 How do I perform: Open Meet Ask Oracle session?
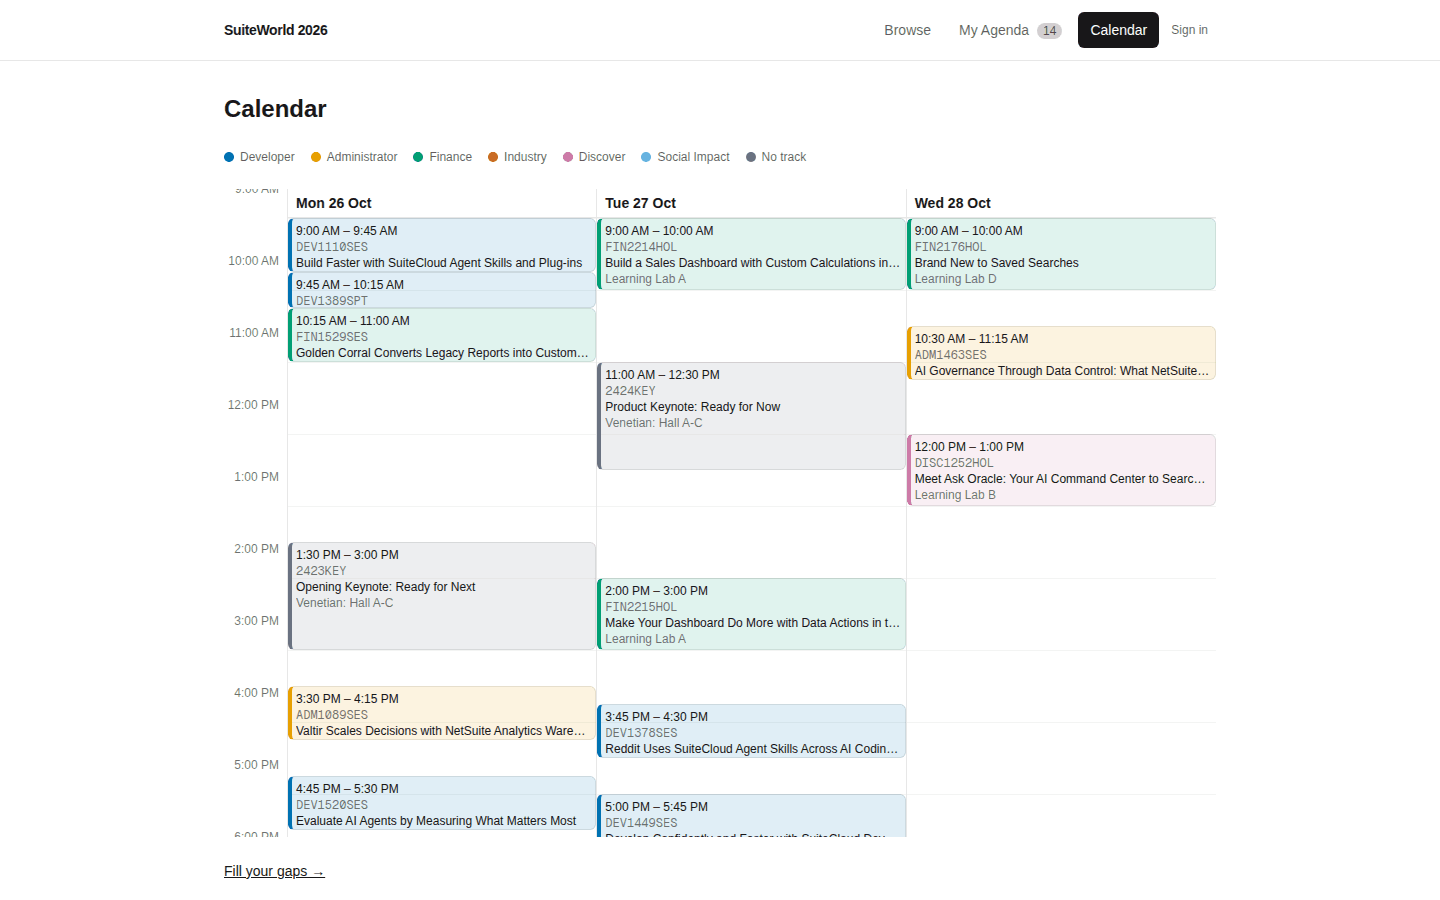(1061, 470)
